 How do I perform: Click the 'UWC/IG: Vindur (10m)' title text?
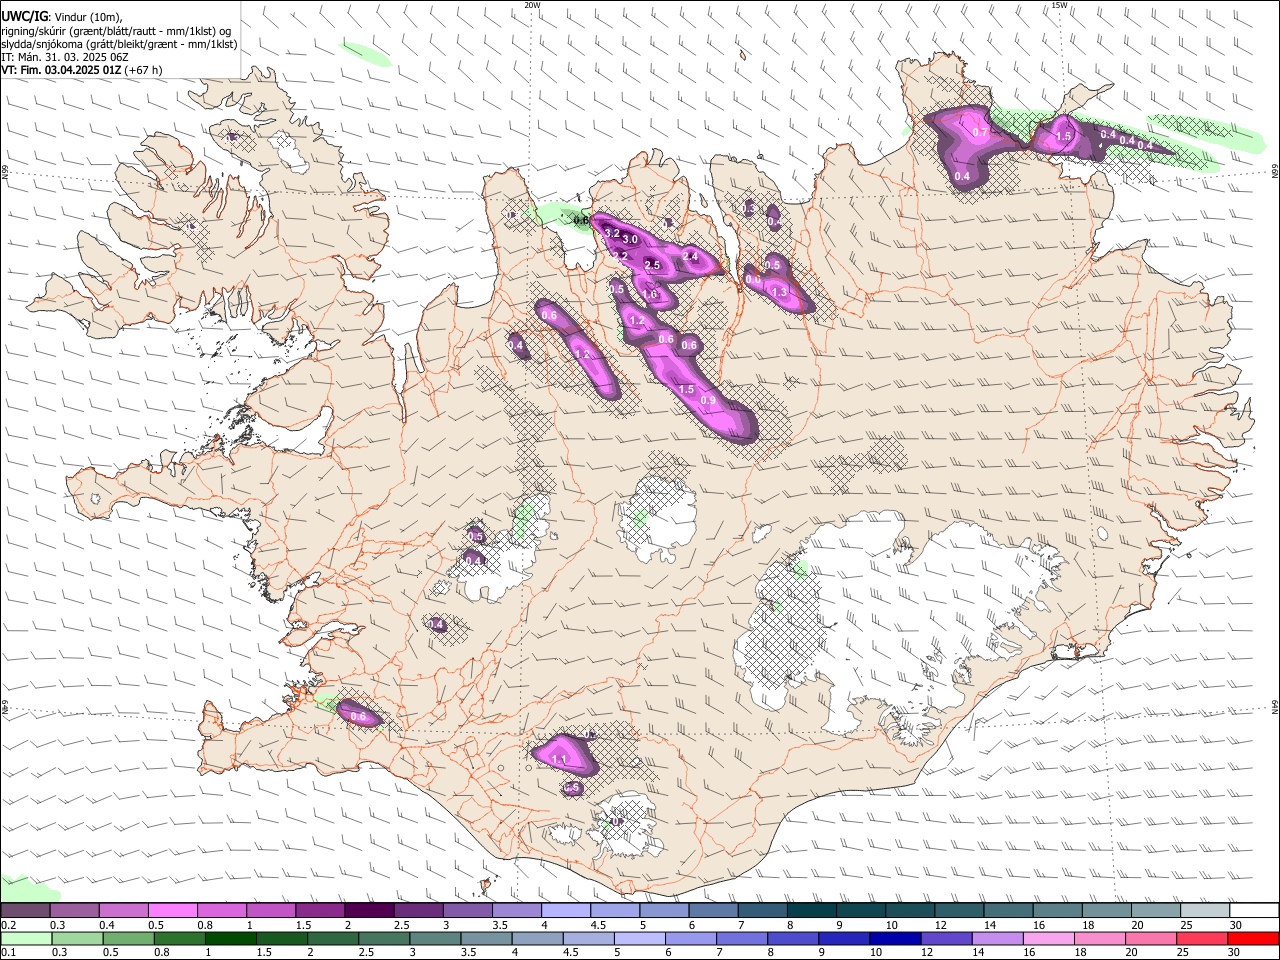pos(62,17)
